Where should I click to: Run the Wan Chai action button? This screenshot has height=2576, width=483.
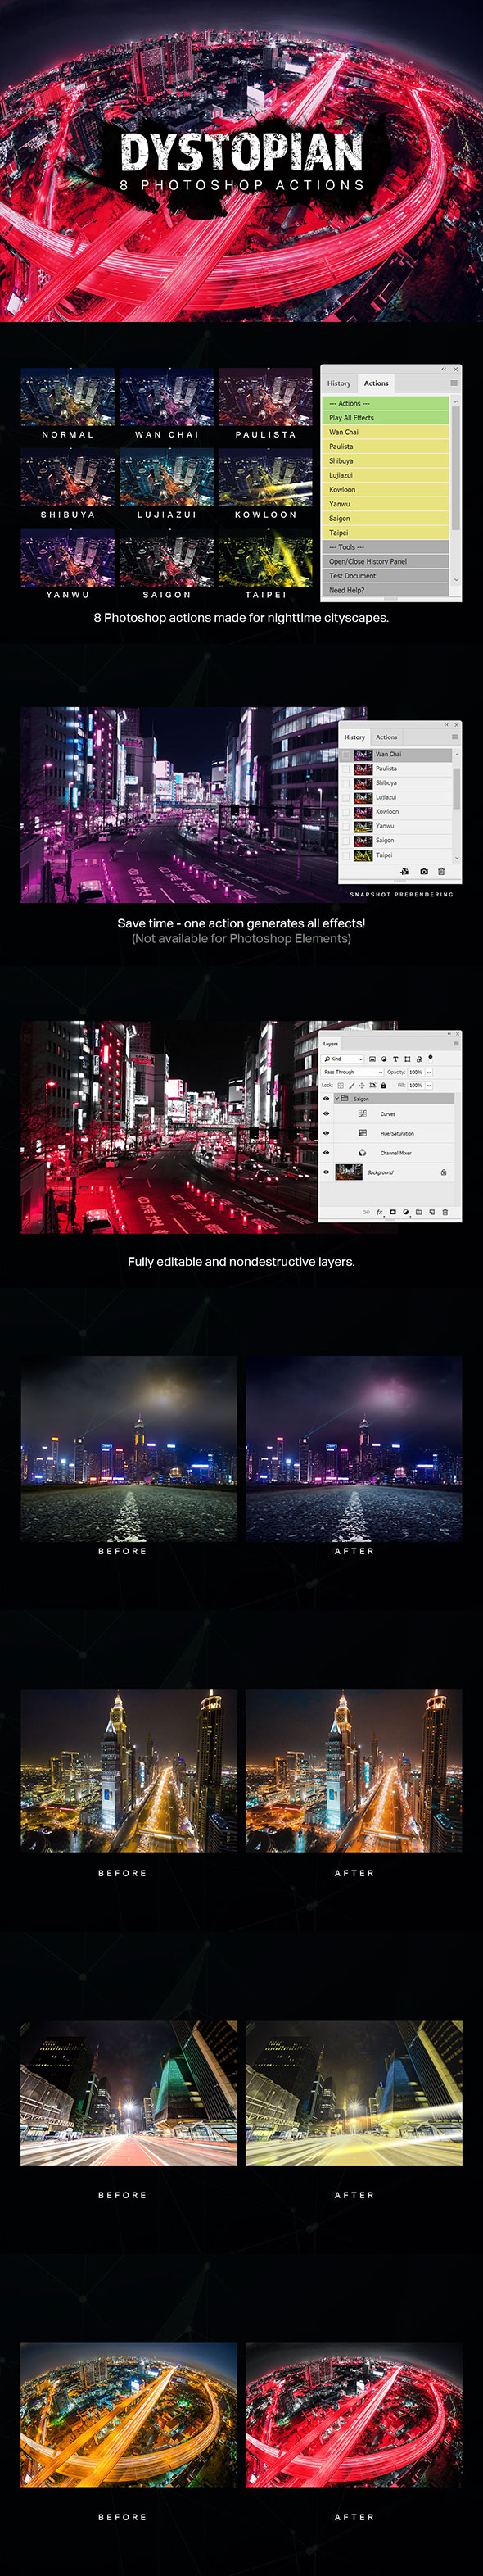386,432
